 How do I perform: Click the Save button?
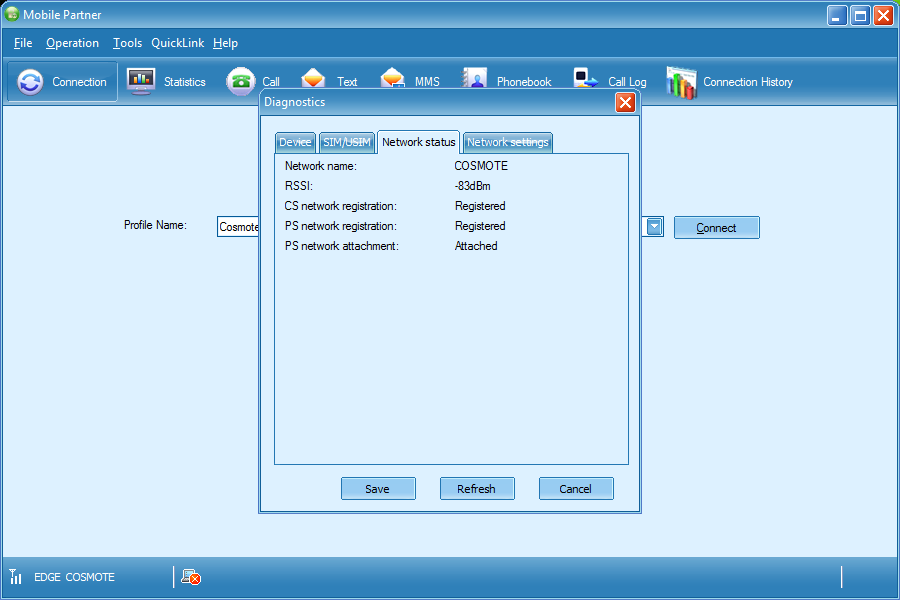click(x=378, y=489)
